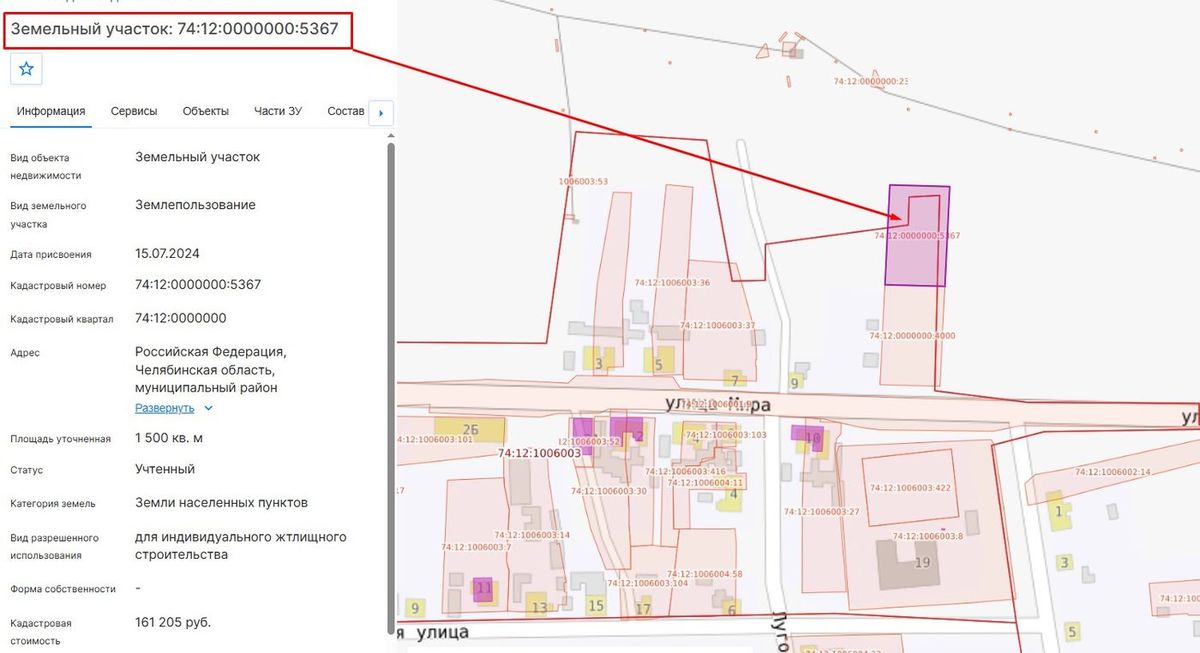This screenshot has height=653, width=1200.
Task: Click the cadastral cost 161 205 руб.
Action: (173, 622)
